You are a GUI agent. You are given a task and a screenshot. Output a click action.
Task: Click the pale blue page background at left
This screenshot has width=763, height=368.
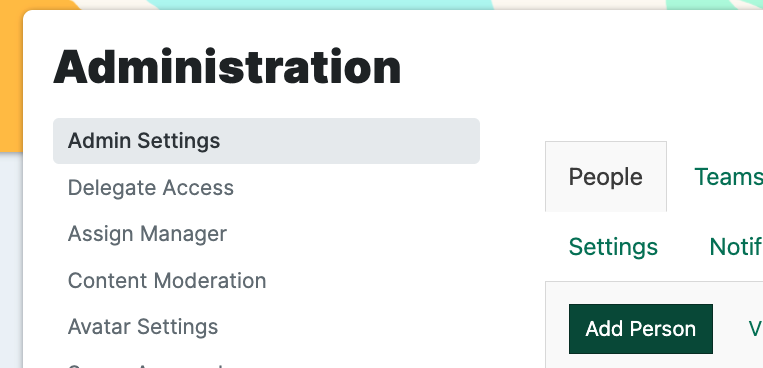click(11, 258)
